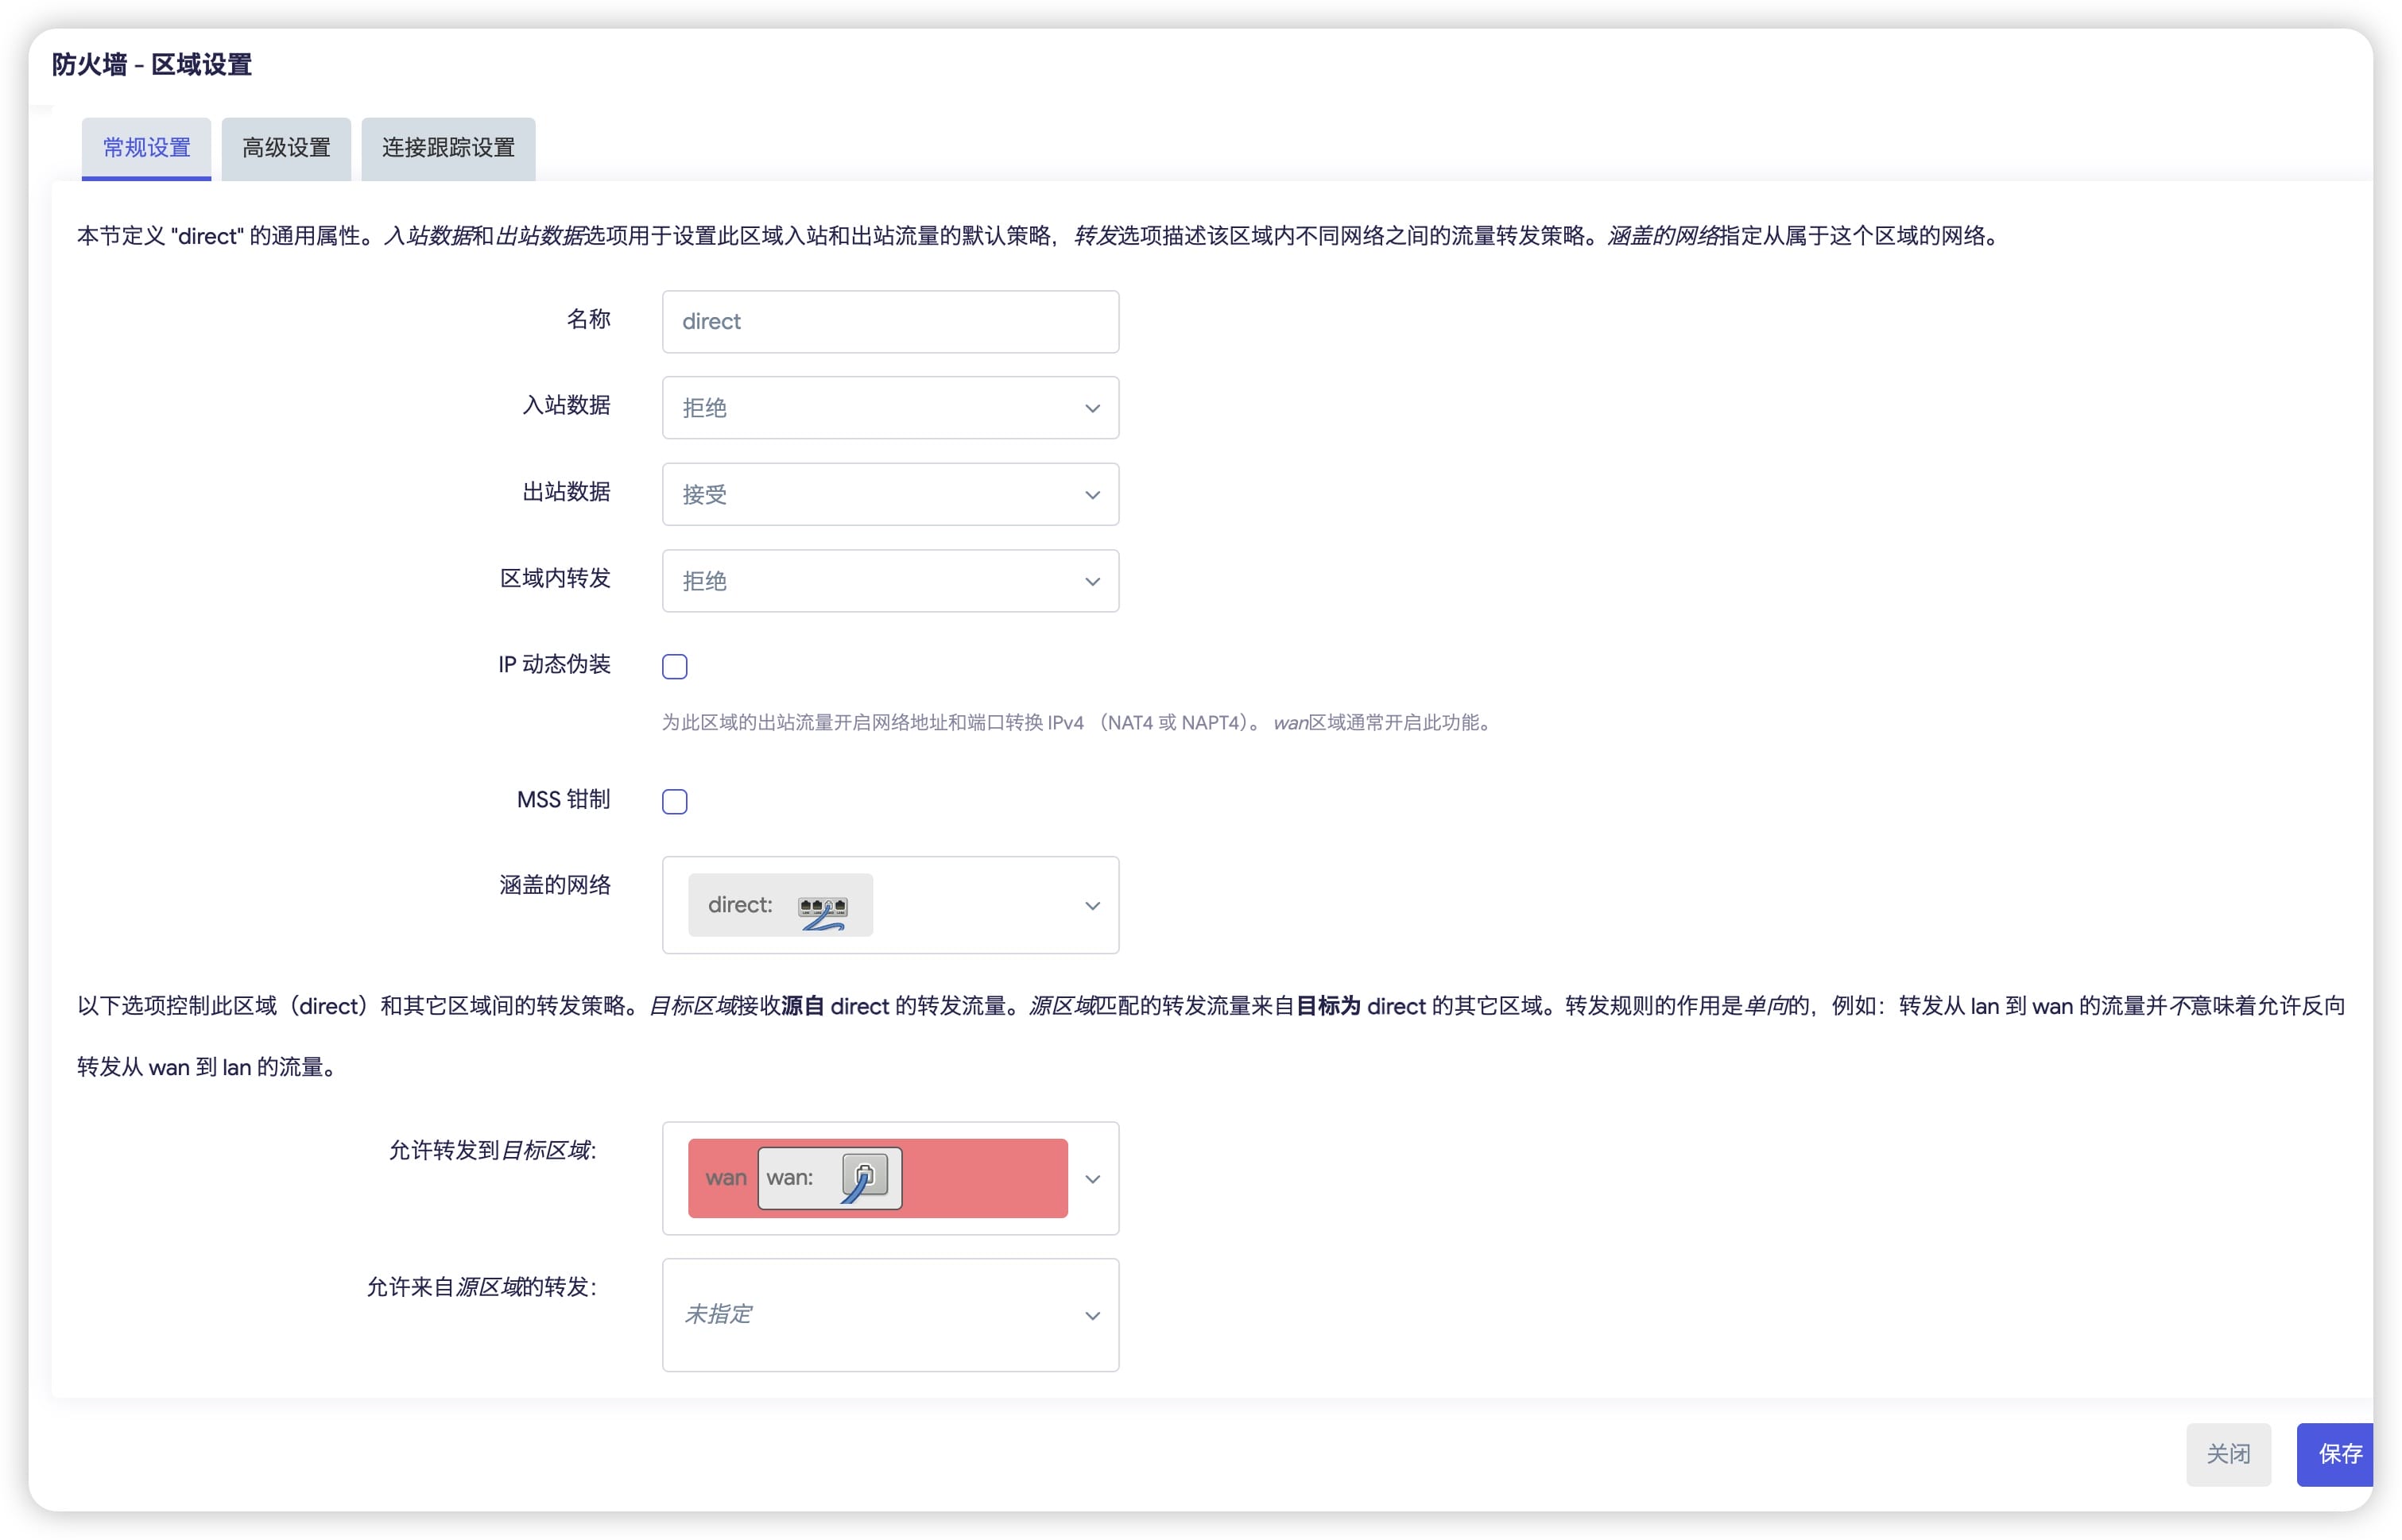
Task: Click the ethernet ports icon in the direct network tag
Action: click(822, 905)
